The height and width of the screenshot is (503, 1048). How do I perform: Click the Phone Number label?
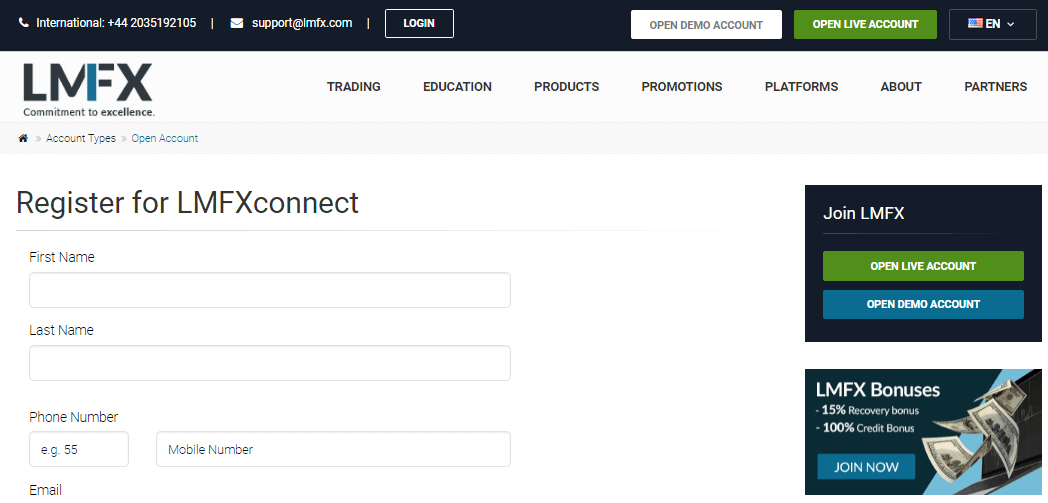74,417
